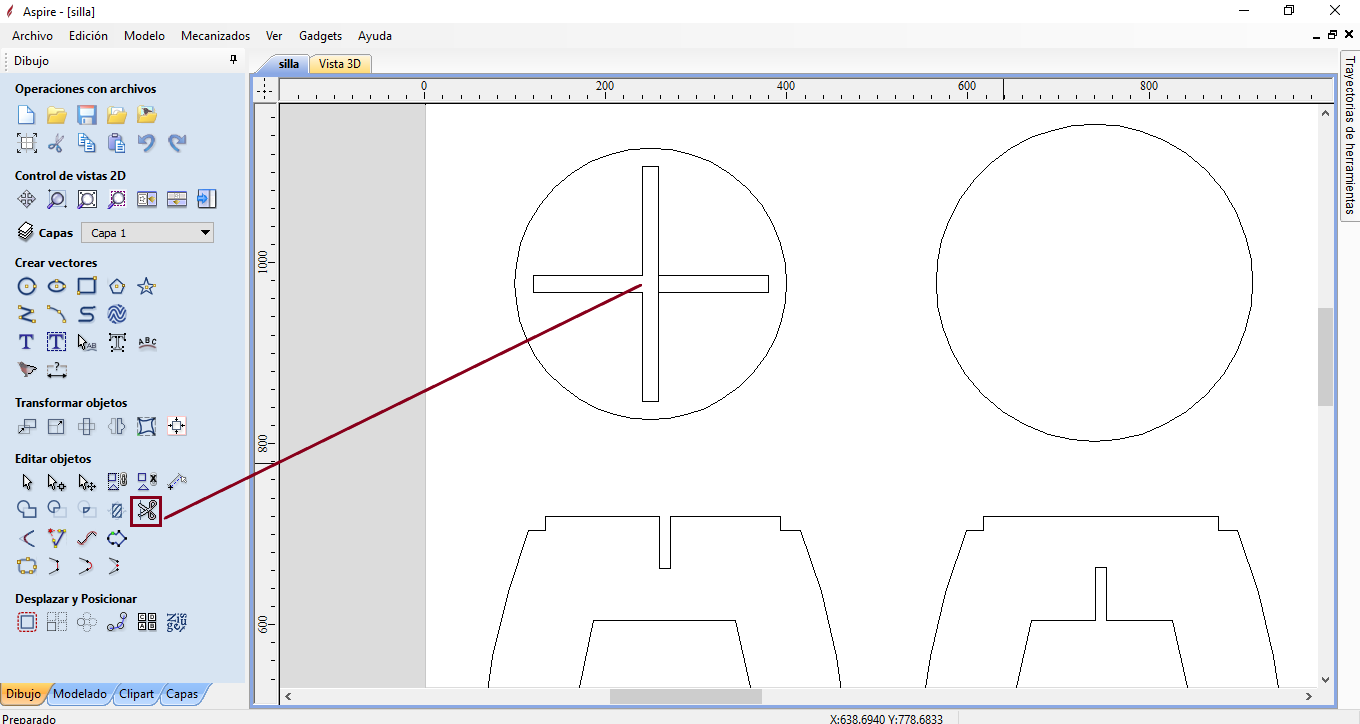The height and width of the screenshot is (724, 1360).
Task: Click the vertical scrollbar thumb
Action: (x=1326, y=357)
